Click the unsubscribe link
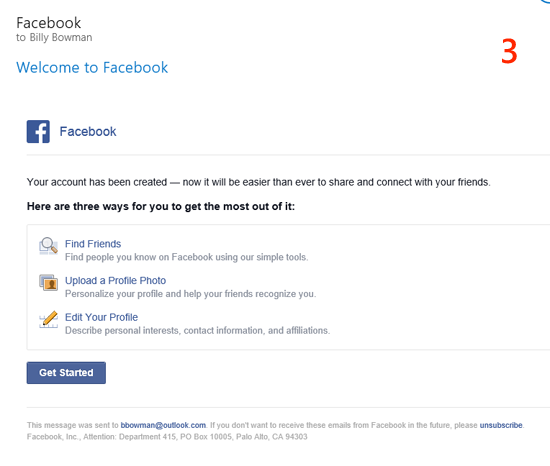Viewport: 550px width, 466px height. (x=501, y=425)
